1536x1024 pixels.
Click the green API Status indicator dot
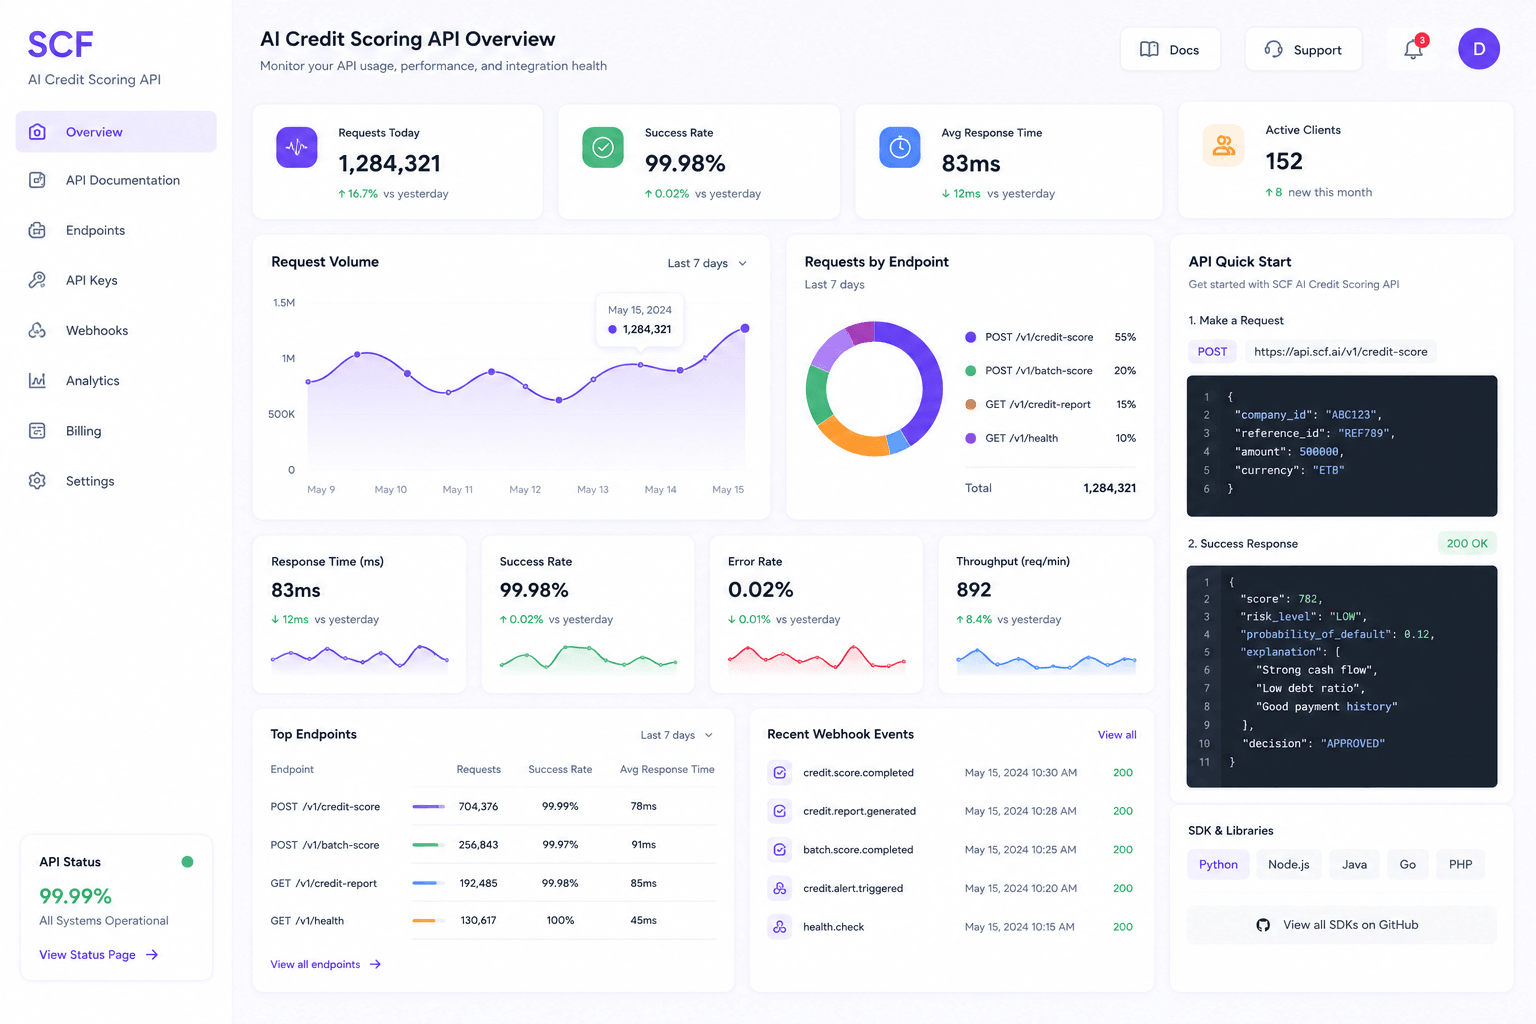point(187,862)
